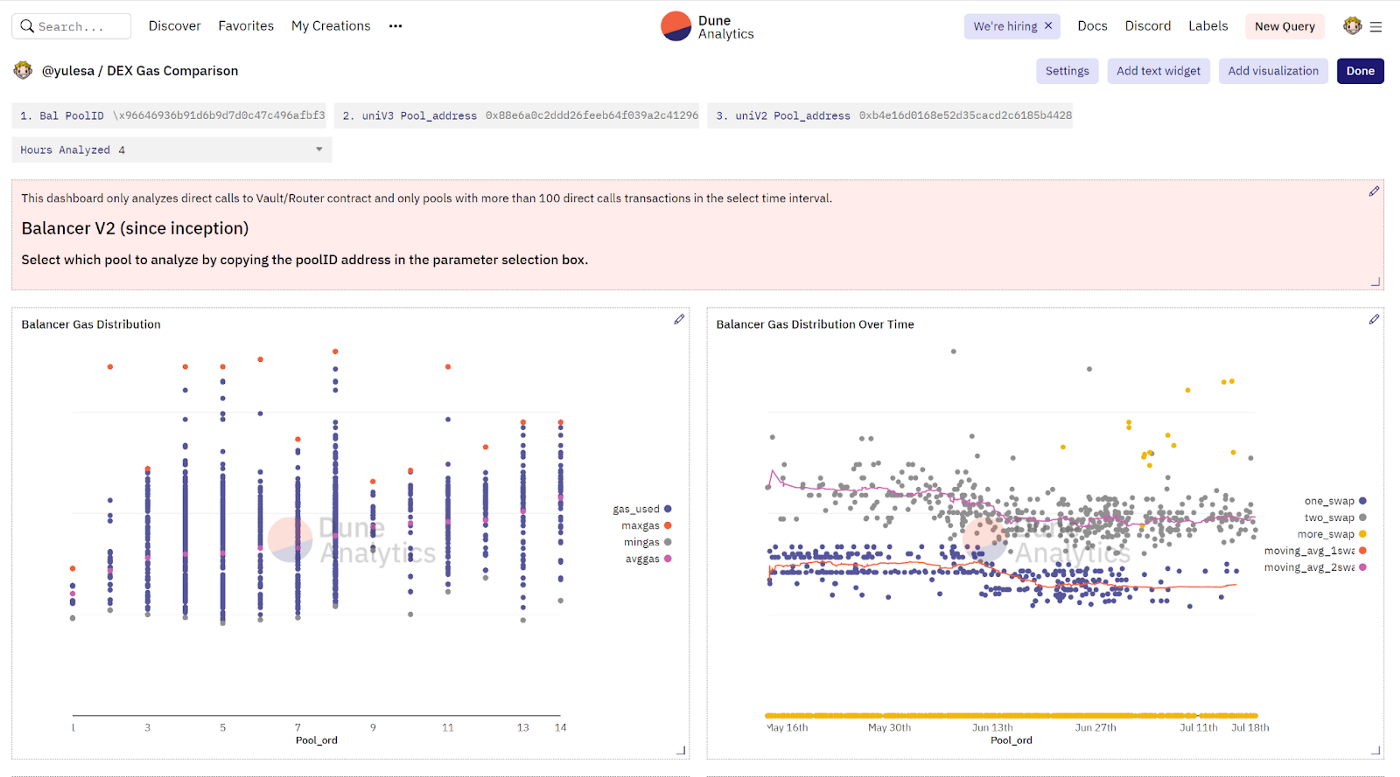Toggle moving_avg_1swap legend series

(x=1317, y=551)
